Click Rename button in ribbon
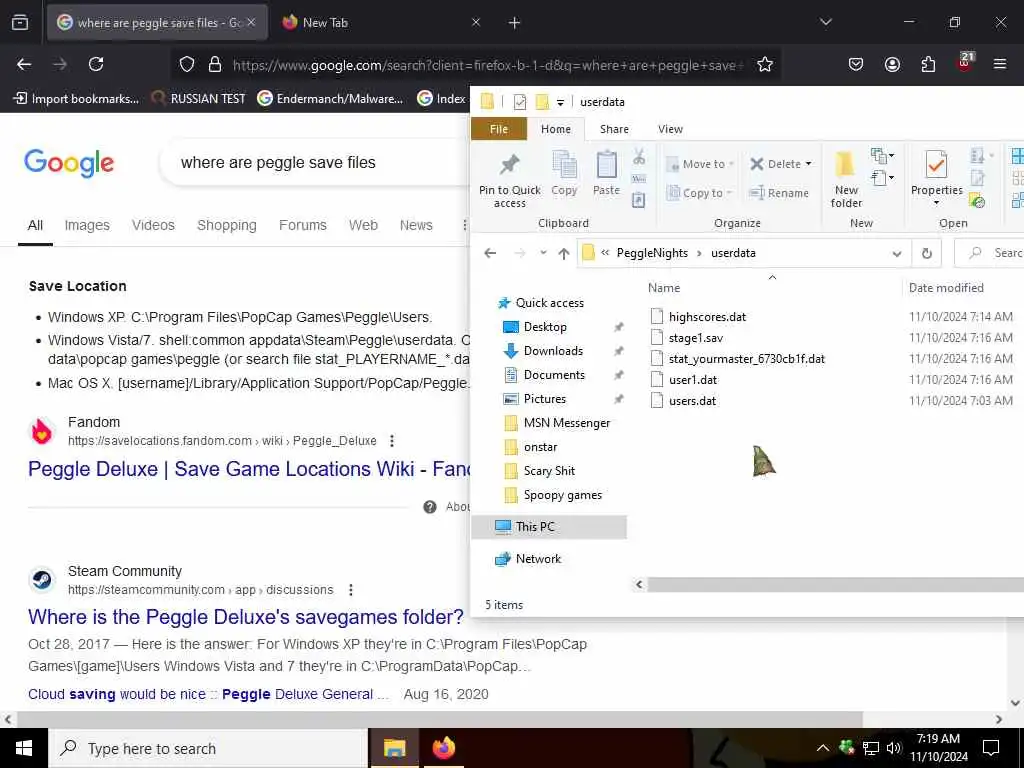 [x=779, y=193]
